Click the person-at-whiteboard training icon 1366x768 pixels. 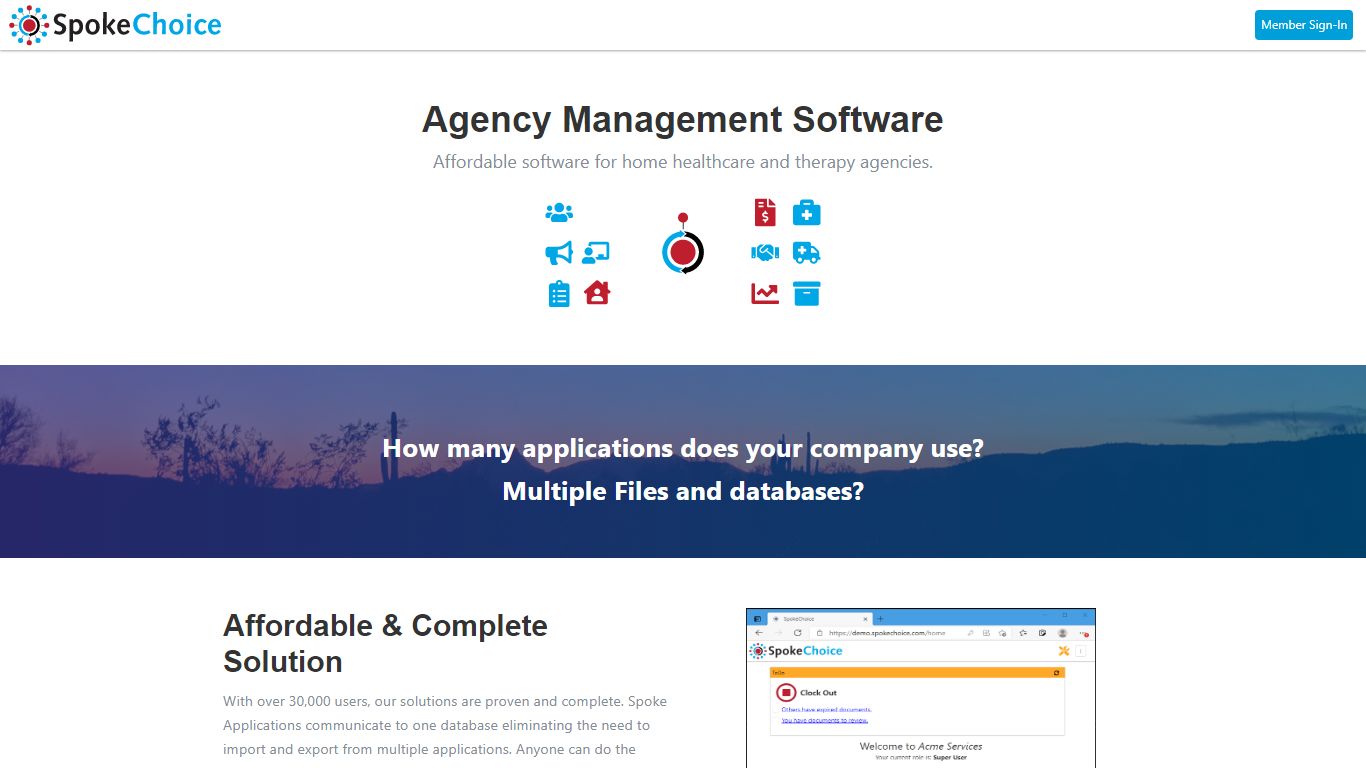point(596,253)
